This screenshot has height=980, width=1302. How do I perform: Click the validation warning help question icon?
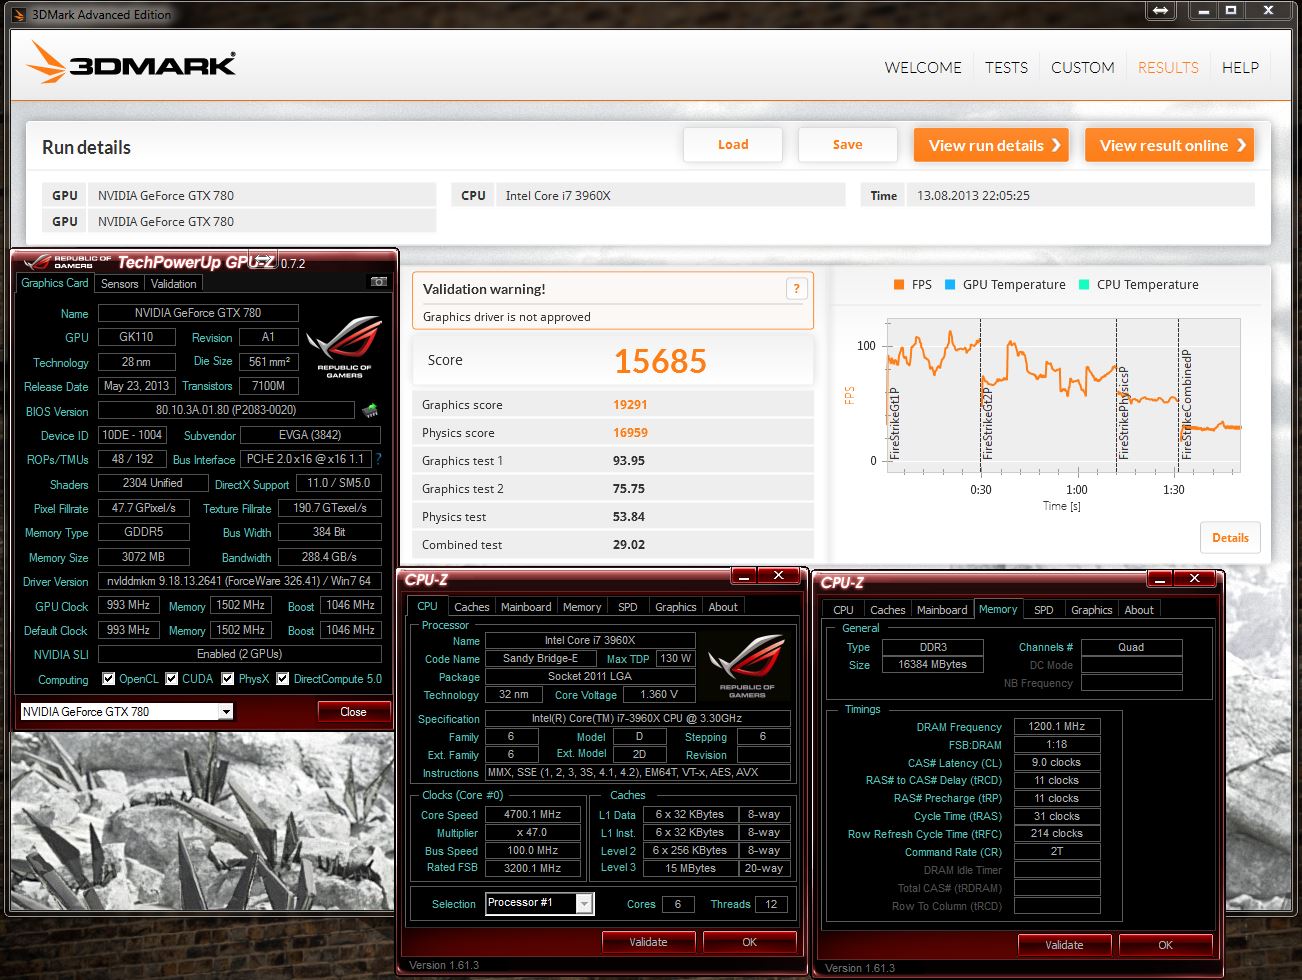[x=796, y=289]
